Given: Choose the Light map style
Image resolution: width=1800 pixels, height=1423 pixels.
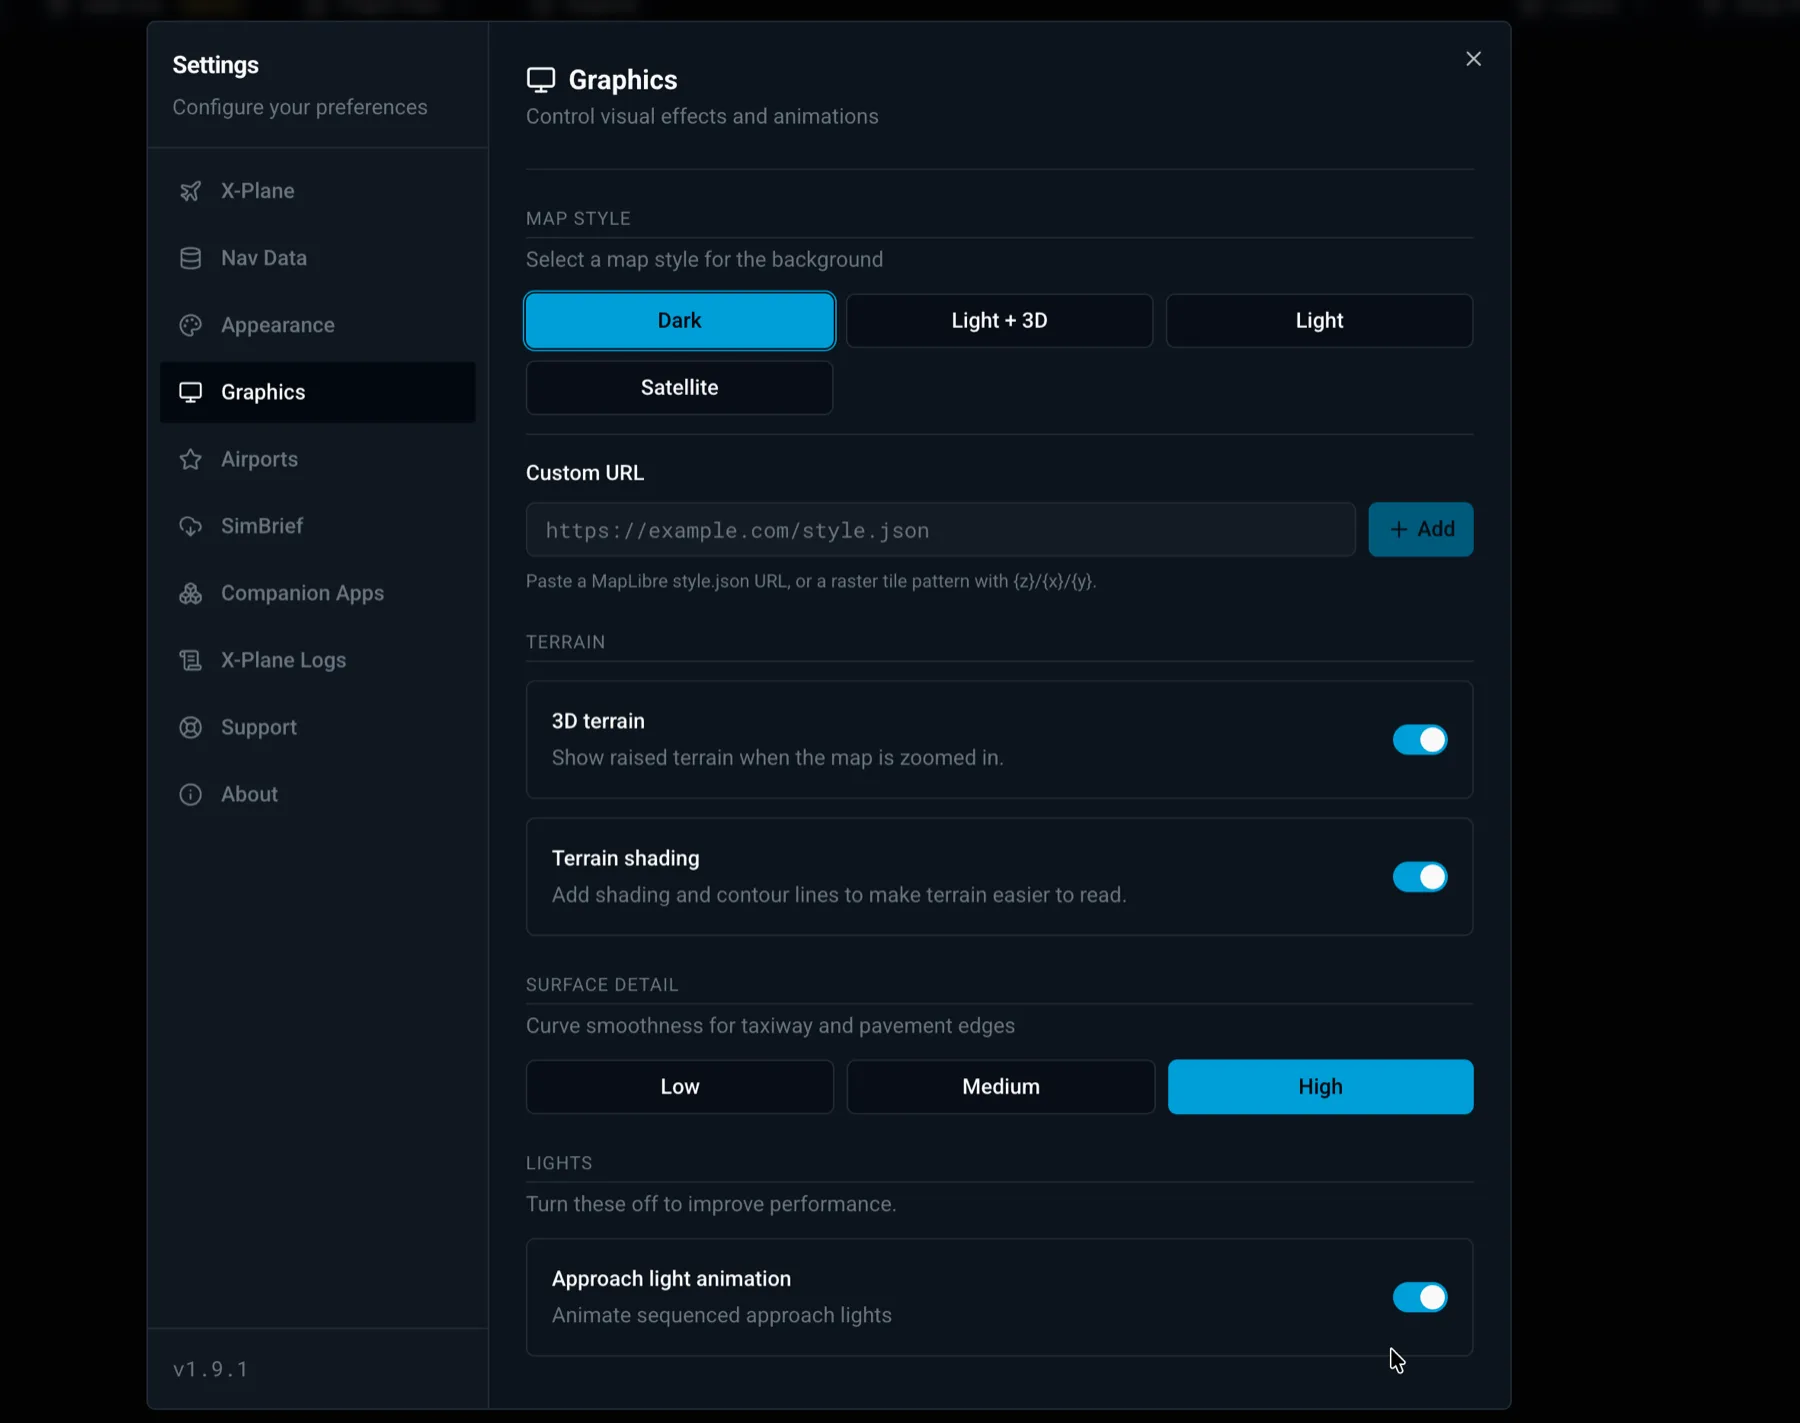Looking at the screenshot, I should pyautogui.click(x=1319, y=321).
